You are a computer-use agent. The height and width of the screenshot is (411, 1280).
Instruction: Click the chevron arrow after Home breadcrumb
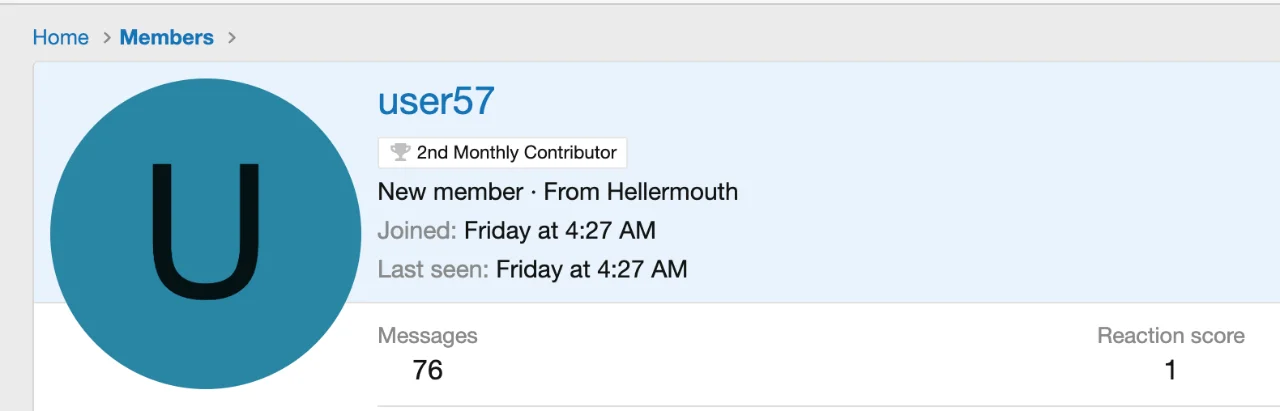click(x=106, y=38)
